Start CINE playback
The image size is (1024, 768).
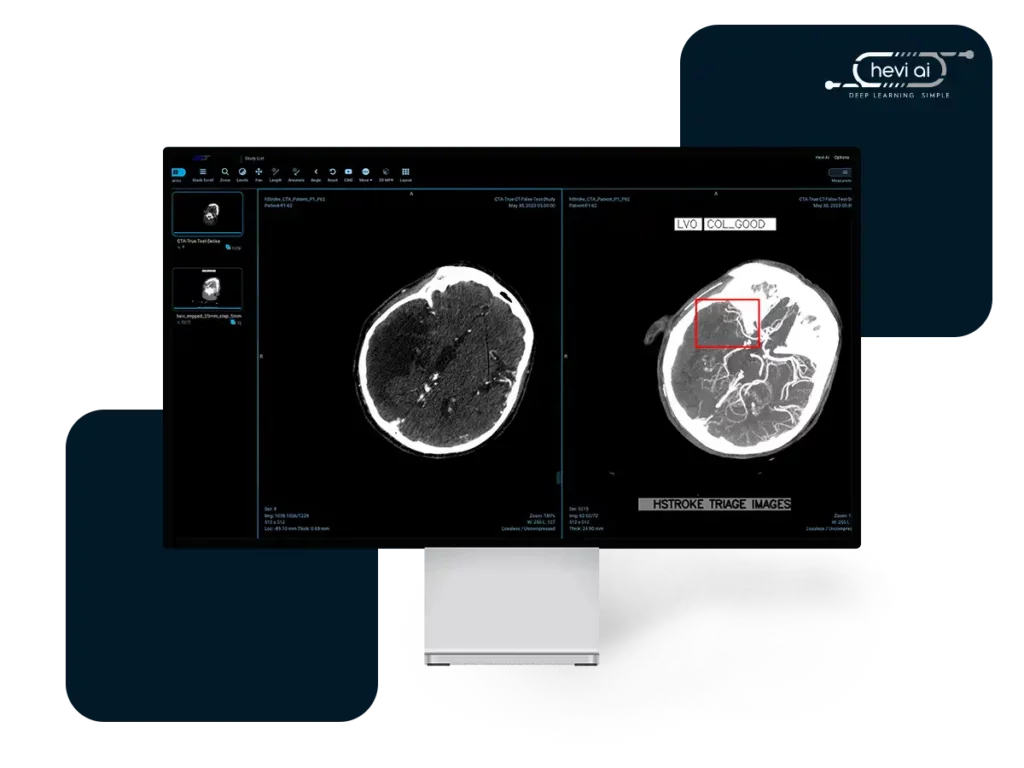click(349, 174)
